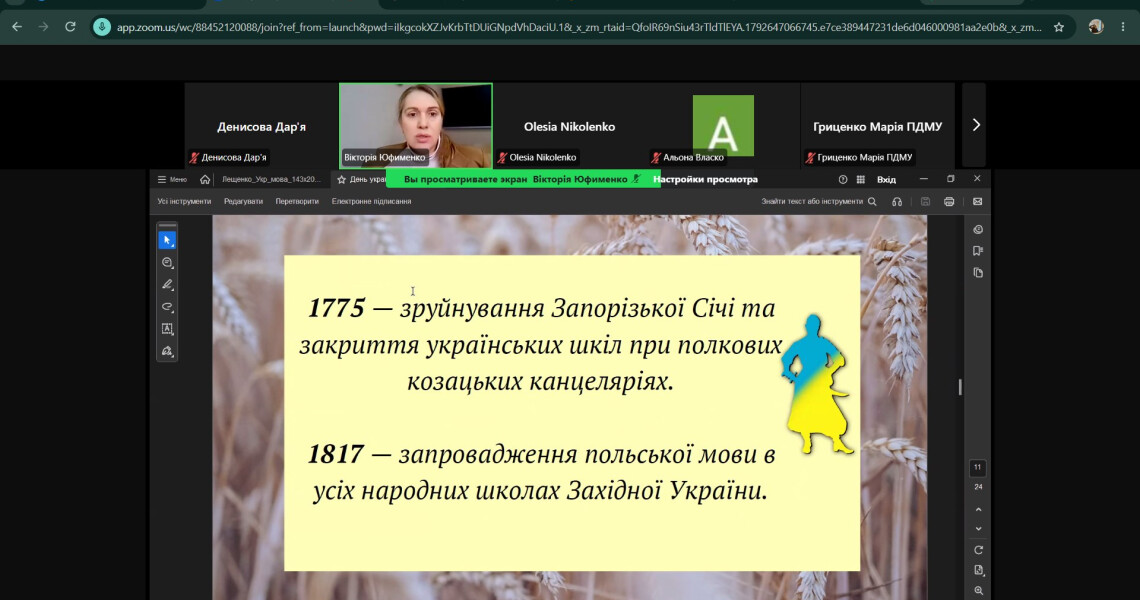
Task: Go back in browser history
Action: (x=17, y=27)
